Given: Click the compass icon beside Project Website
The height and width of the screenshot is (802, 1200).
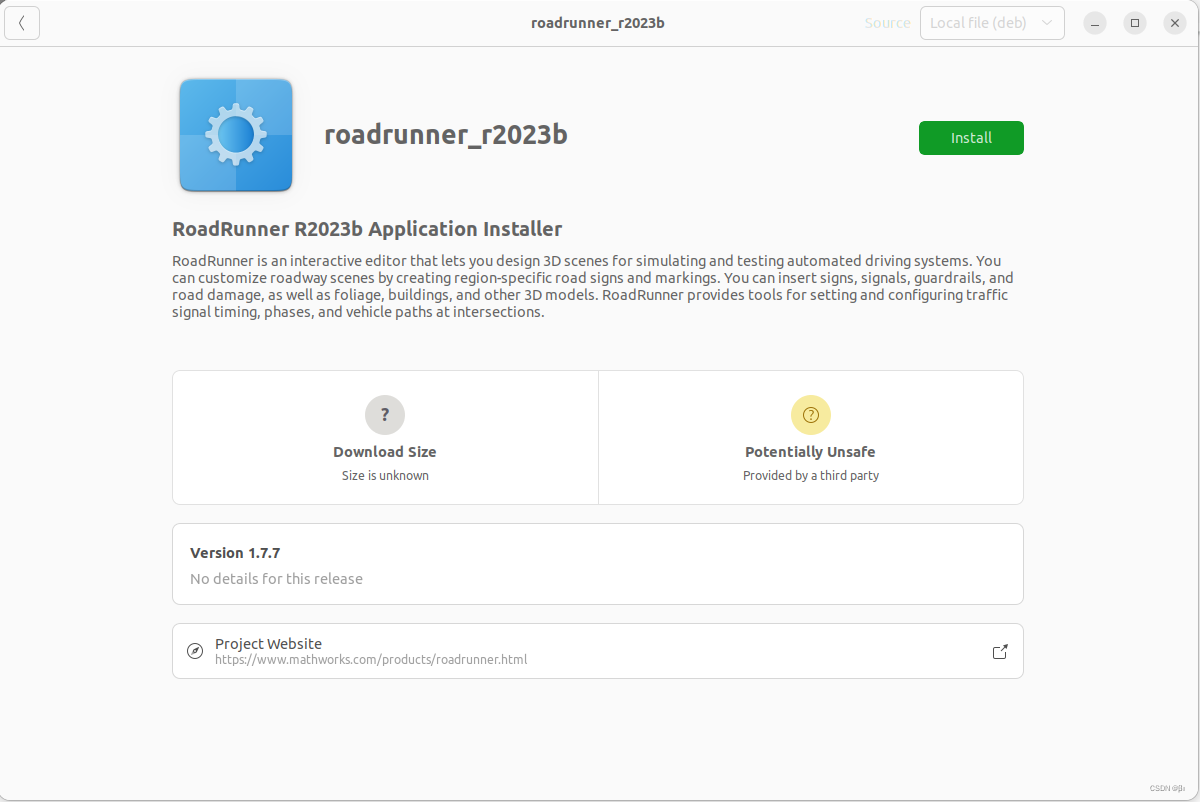Looking at the screenshot, I should click(195, 650).
